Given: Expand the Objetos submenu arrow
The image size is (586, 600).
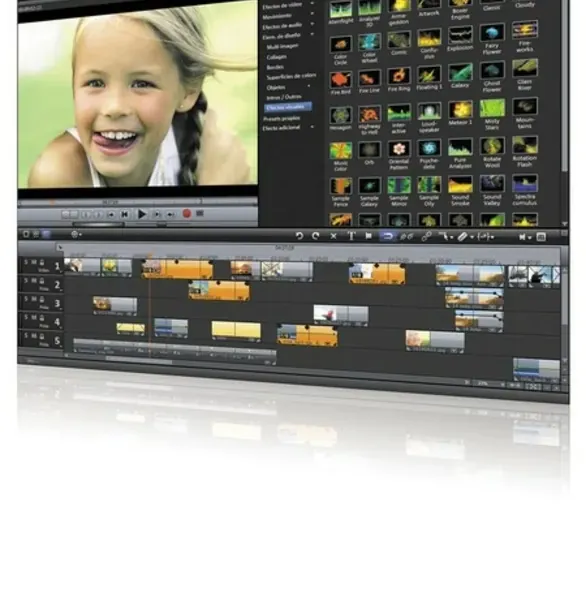Looking at the screenshot, I should point(309,86).
